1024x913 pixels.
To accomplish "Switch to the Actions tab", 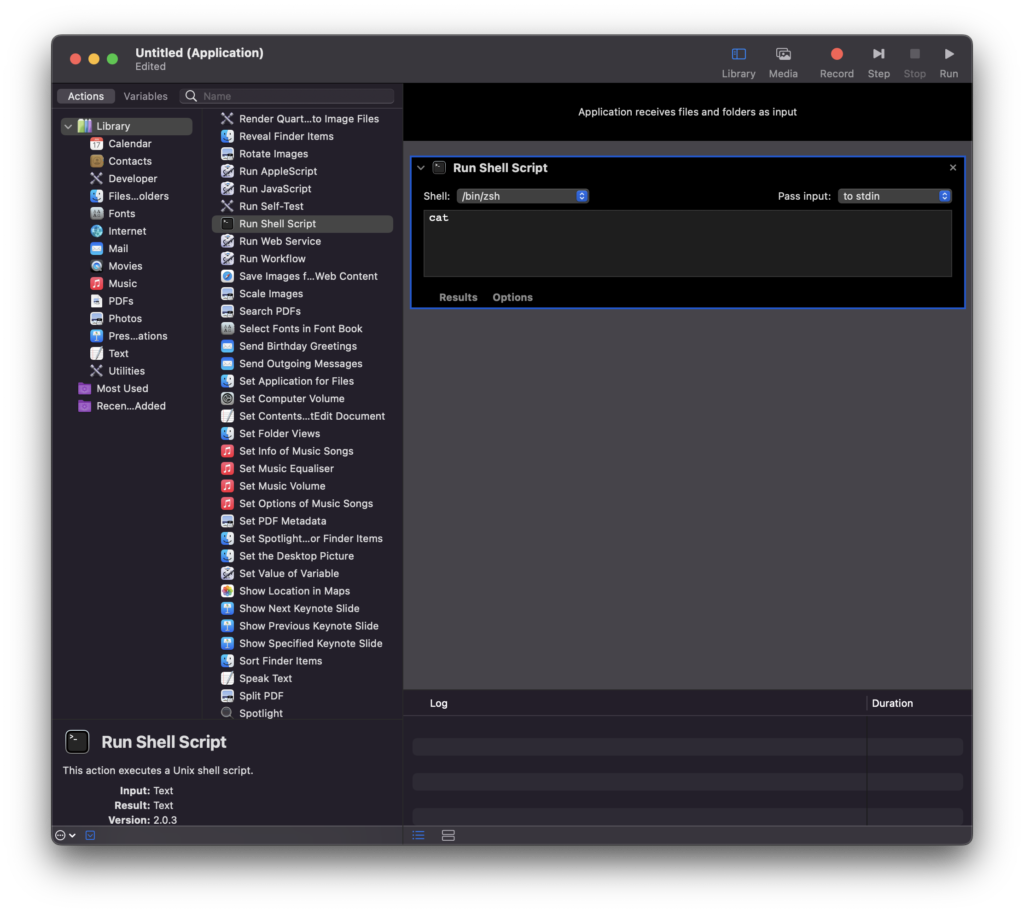I will pyautogui.click(x=86, y=96).
